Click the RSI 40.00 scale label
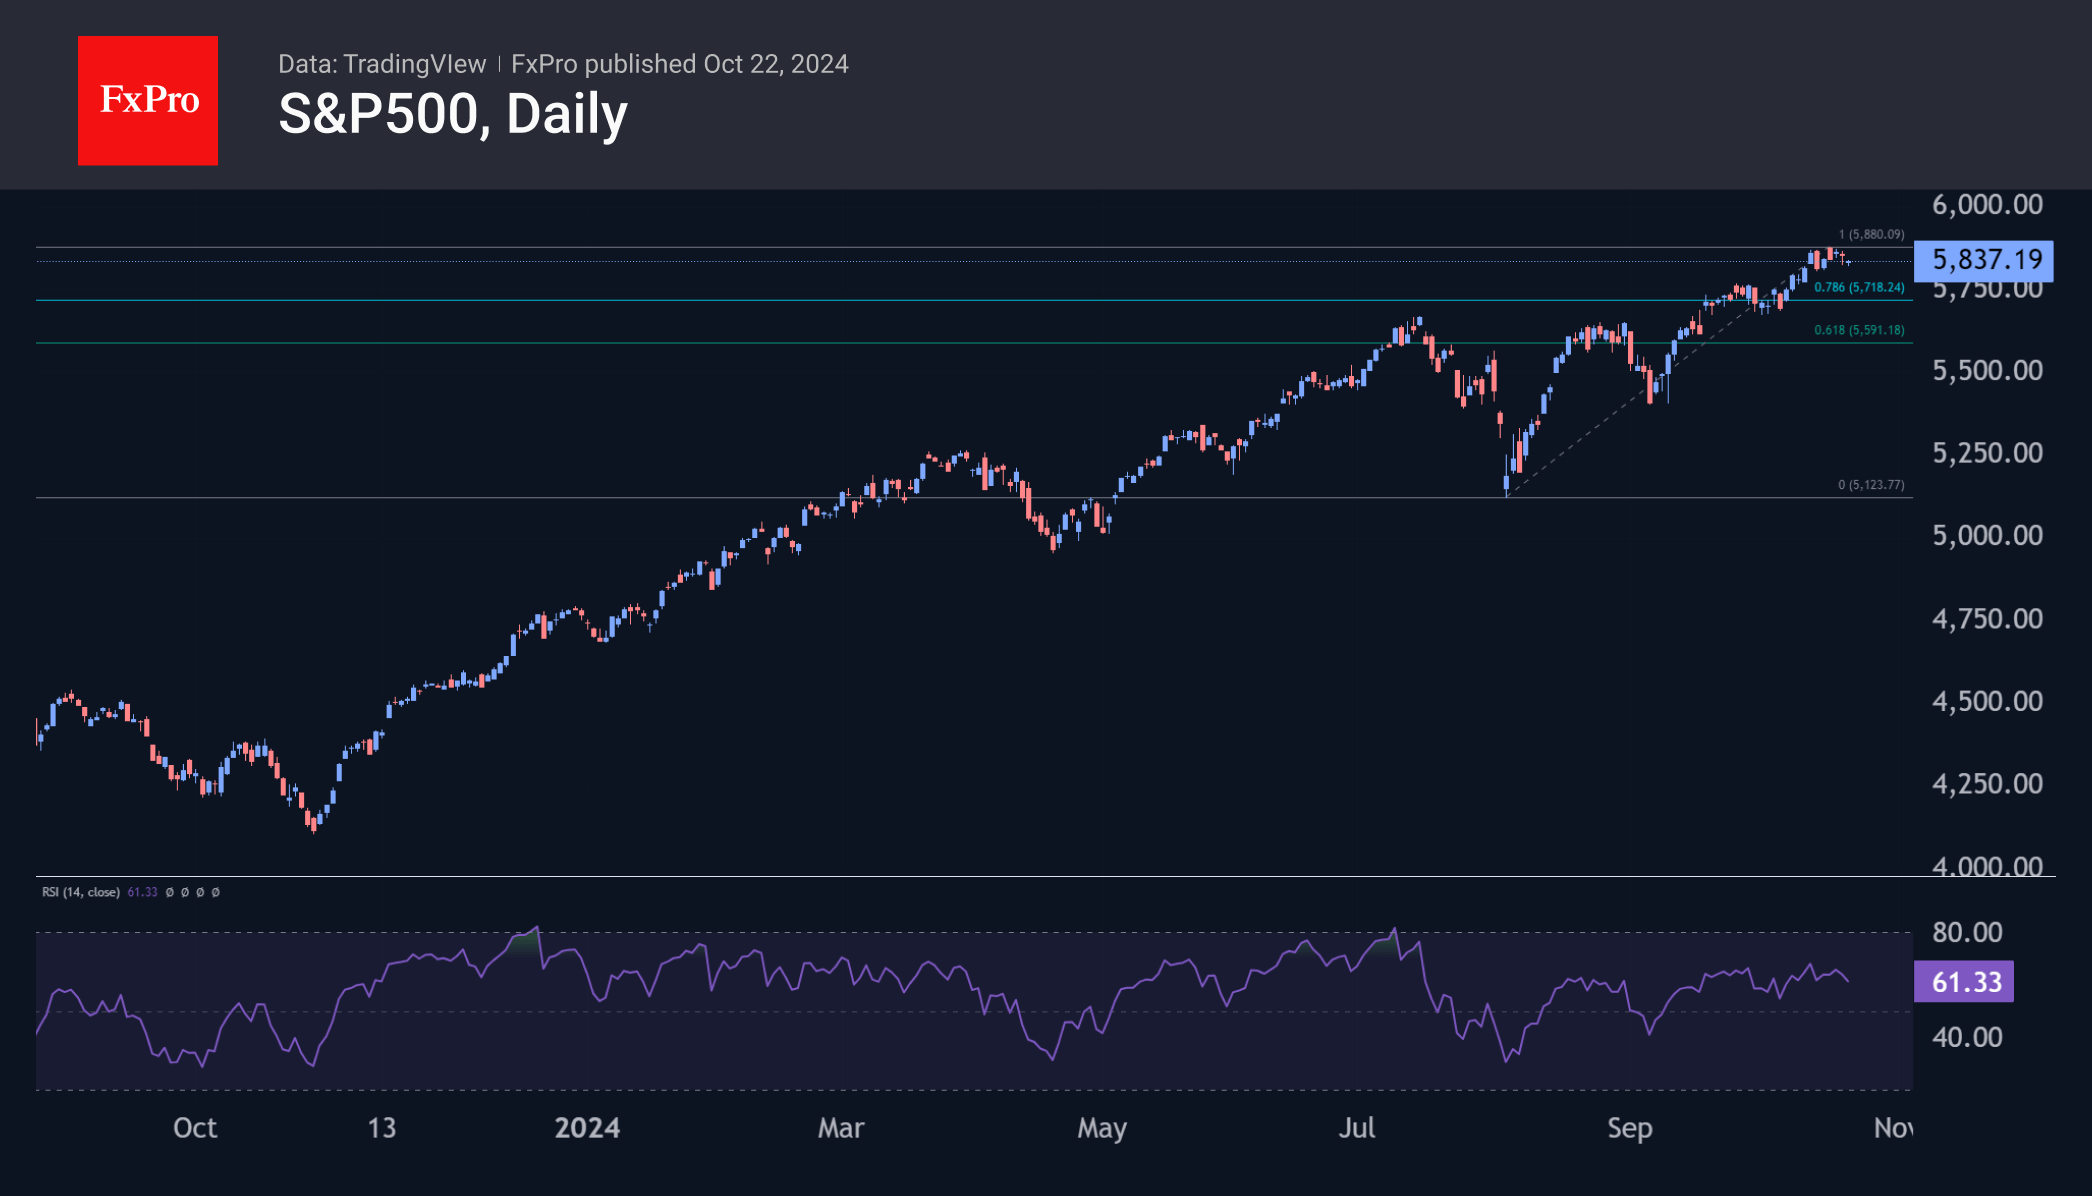Image resolution: width=2092 pixels, height=1196 pixels. point(1966,1037)
